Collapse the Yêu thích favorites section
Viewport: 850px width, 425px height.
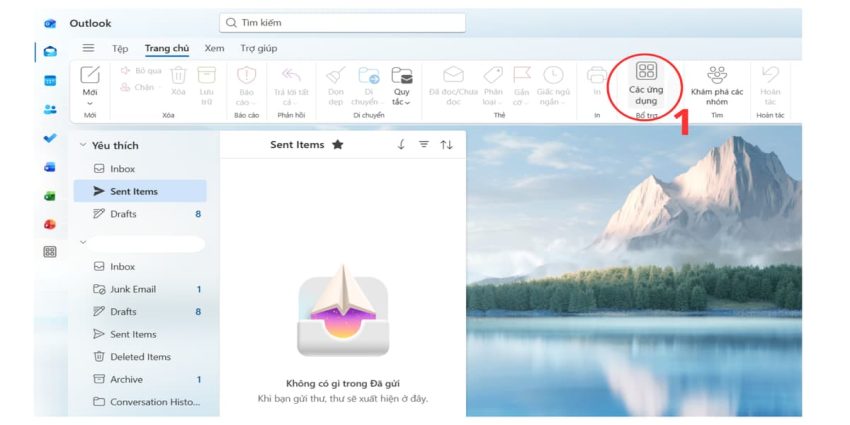[83, 145]
